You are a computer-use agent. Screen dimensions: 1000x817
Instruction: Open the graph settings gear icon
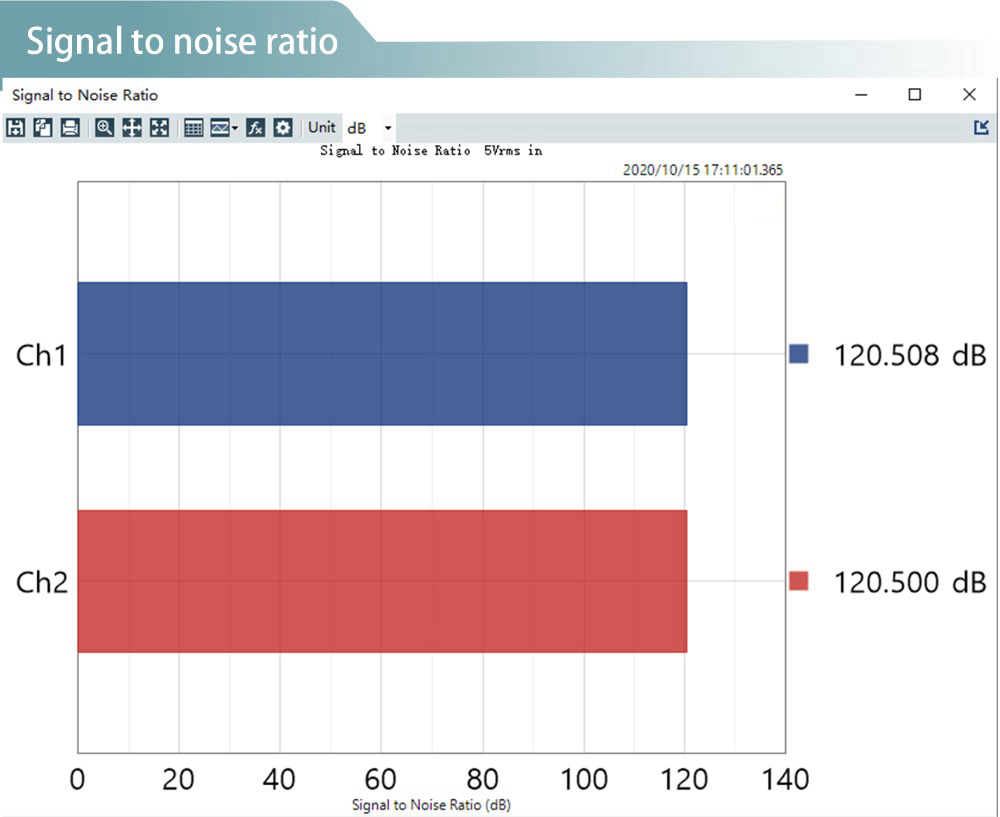(283, 128)
